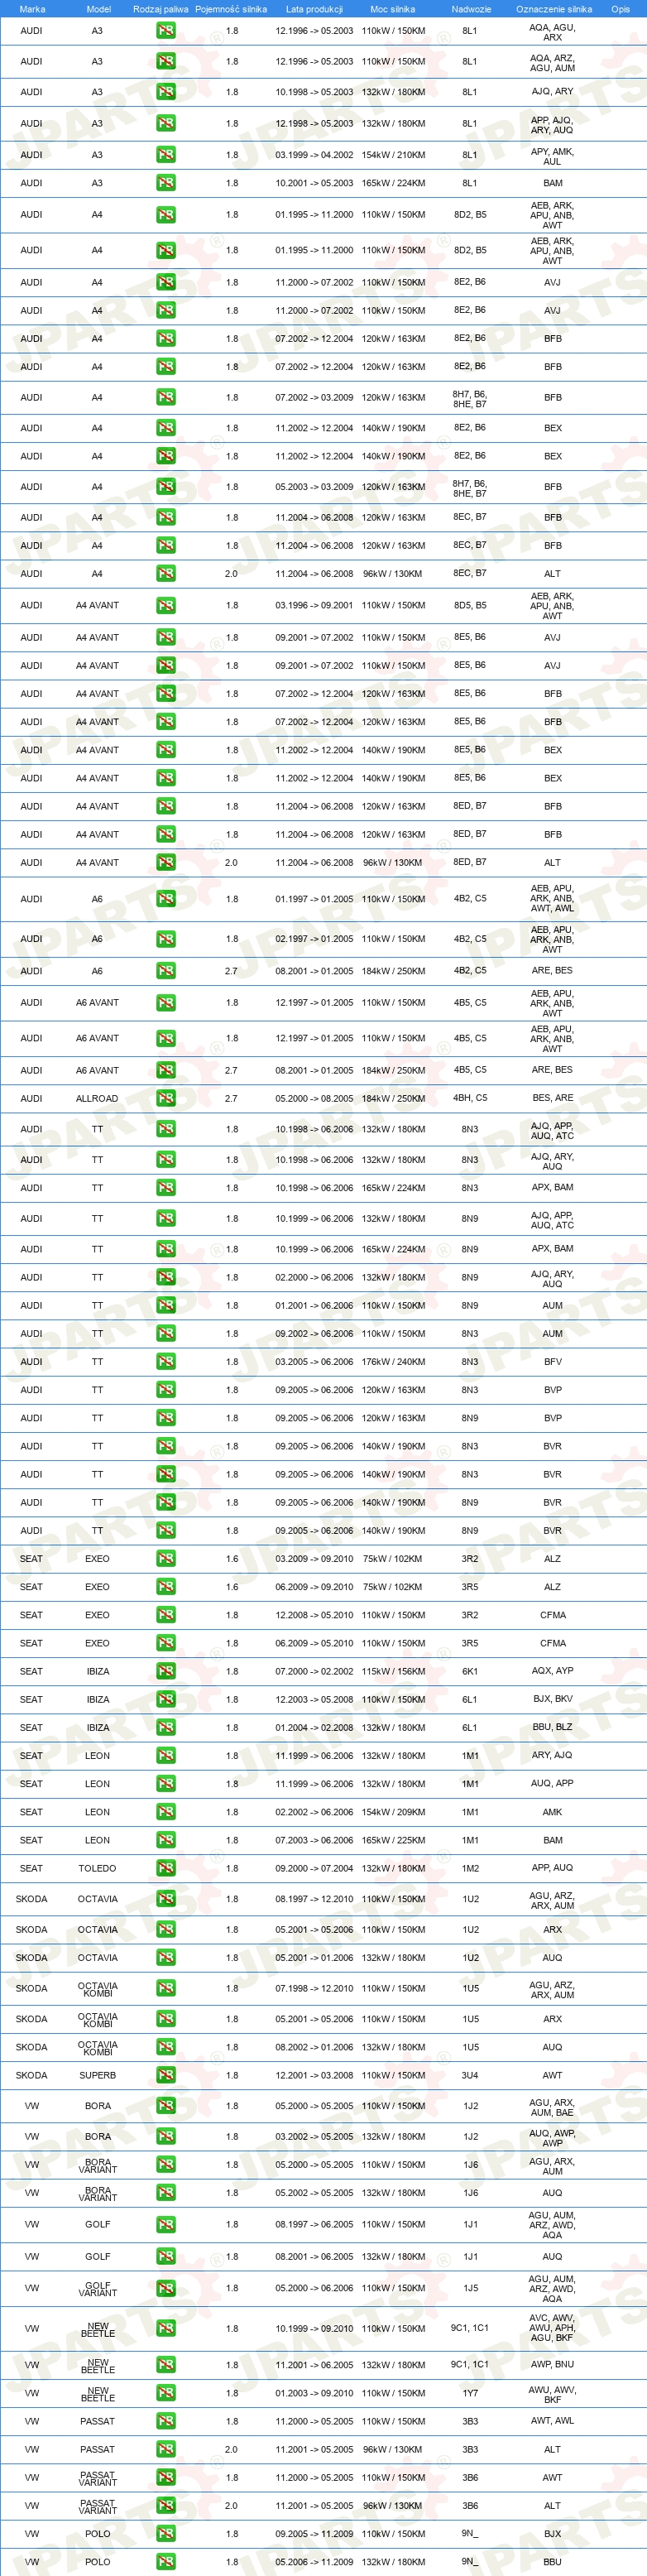Click the fuel icon in the Seat Ibiza AQX, AYP row
The image size is (647, 2576).
pos(166,1671)
